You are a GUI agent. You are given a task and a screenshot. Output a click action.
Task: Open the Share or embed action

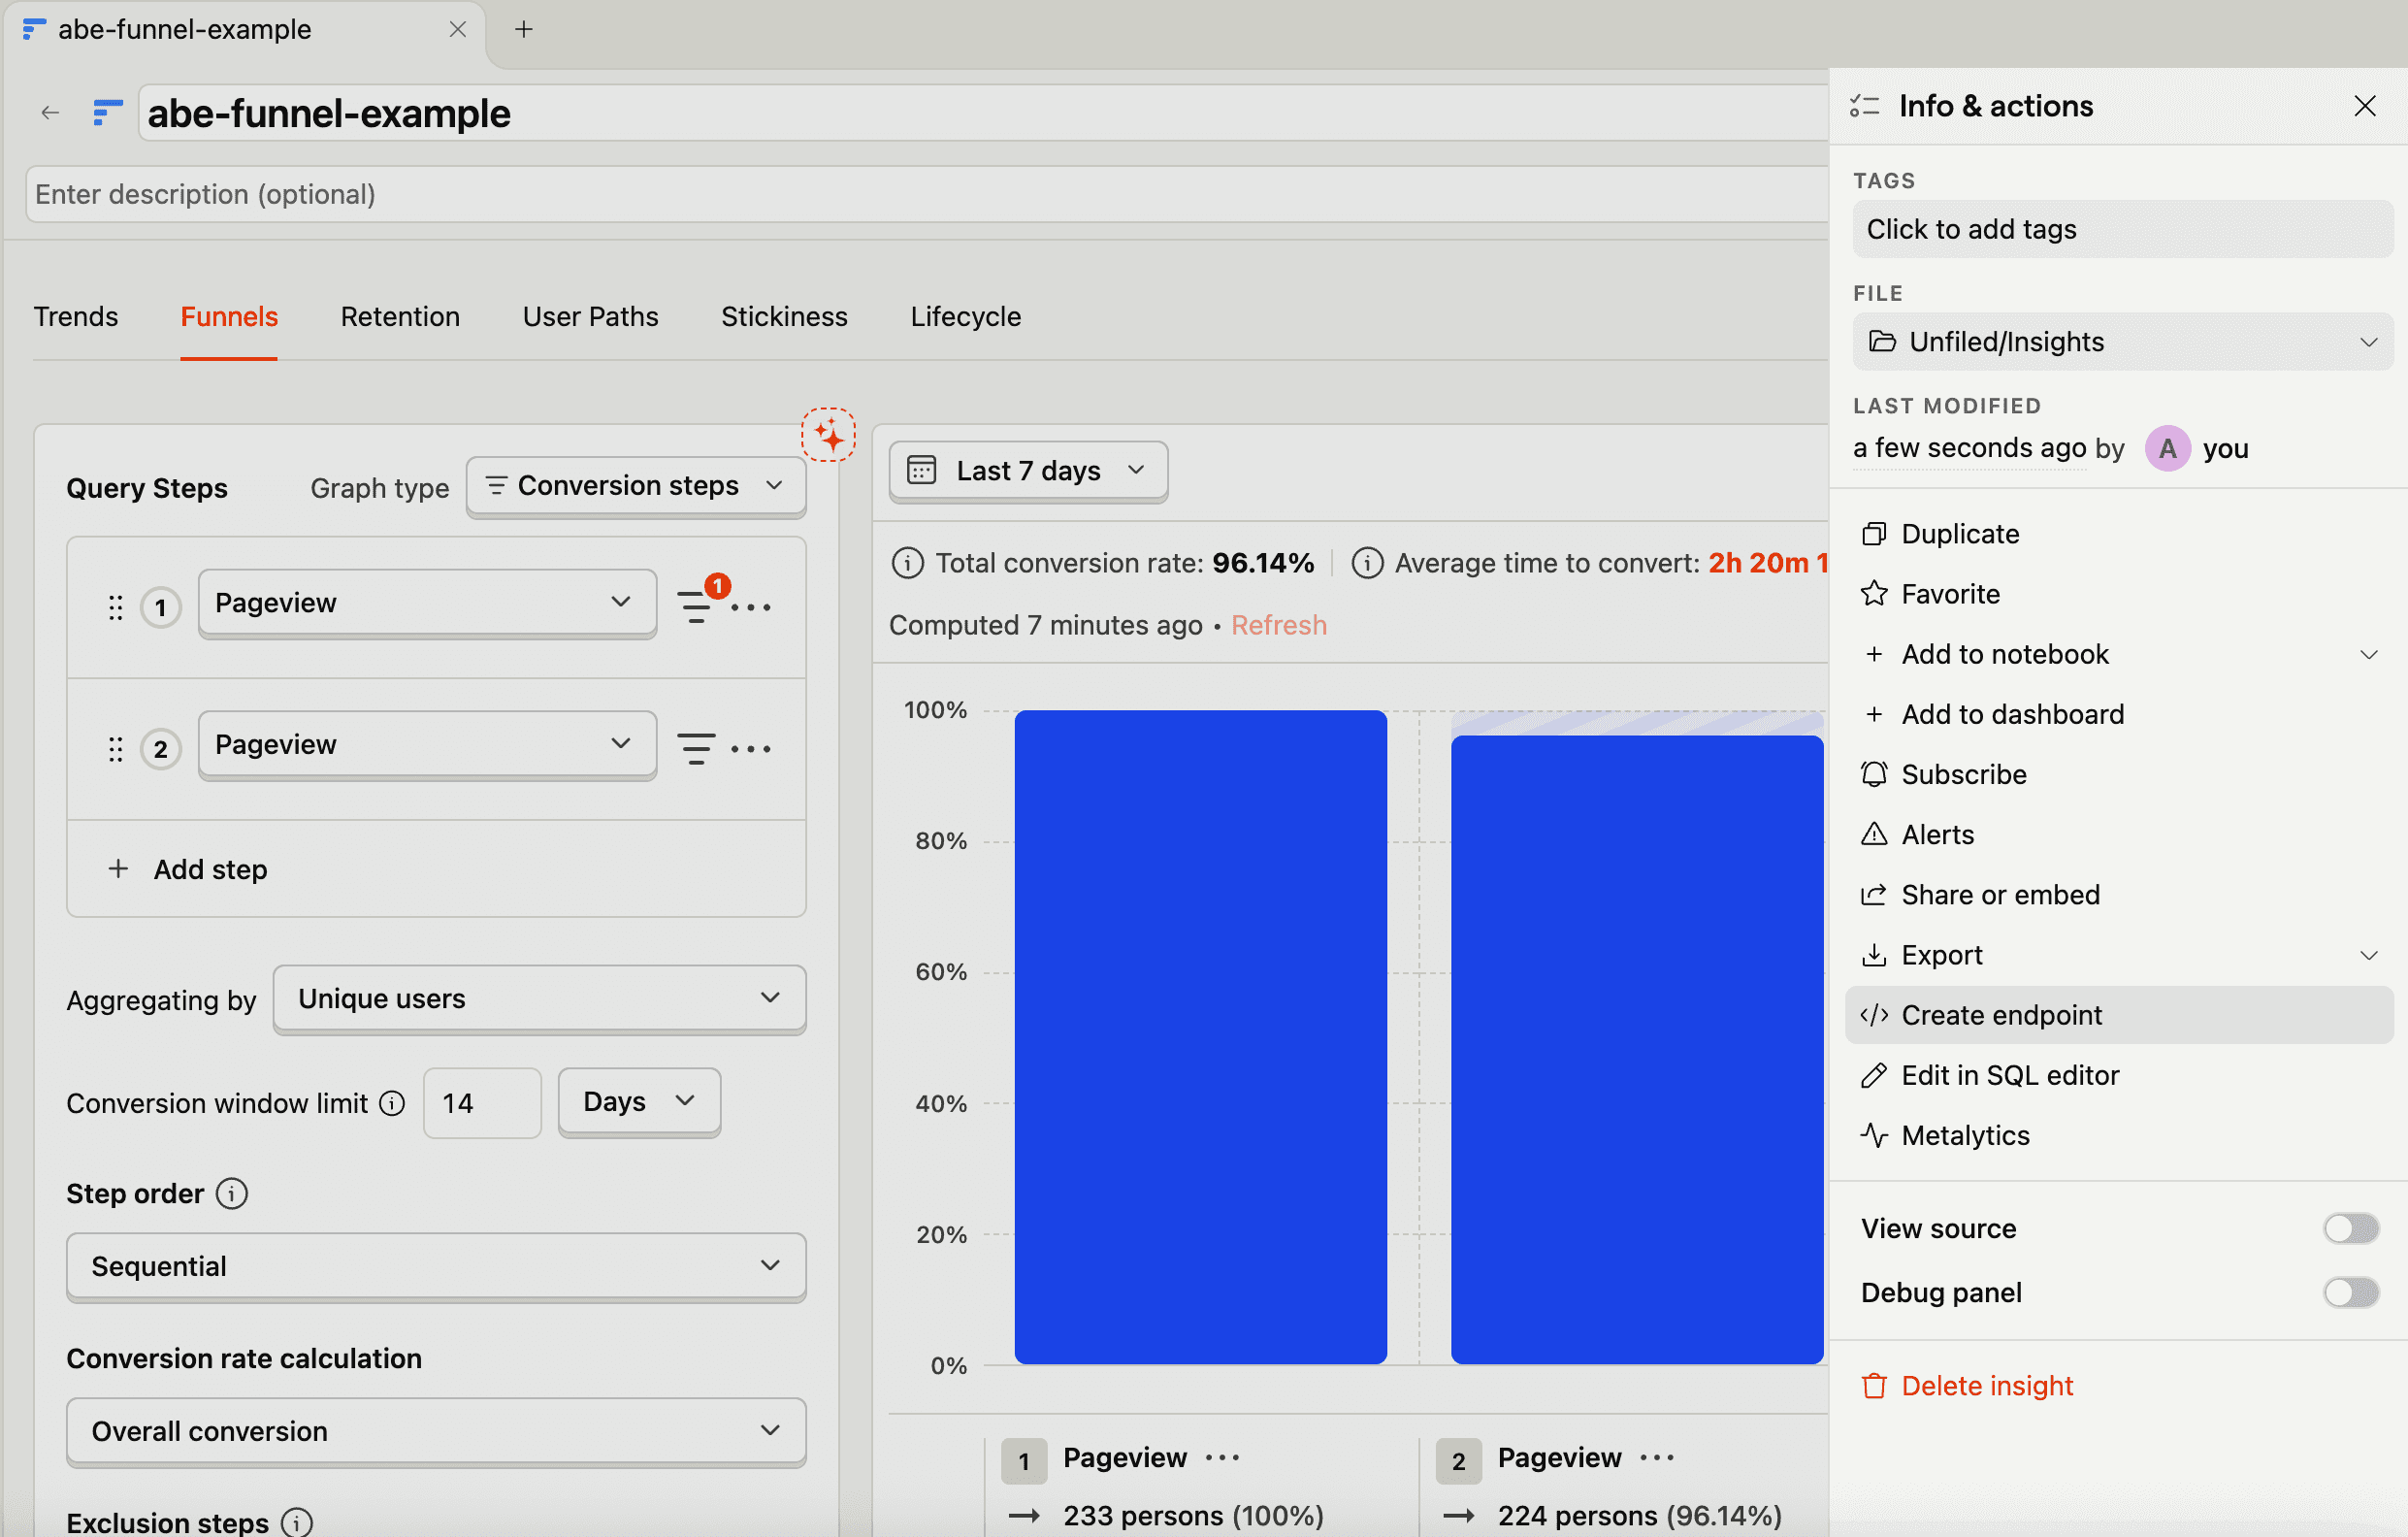(2000, 894)
